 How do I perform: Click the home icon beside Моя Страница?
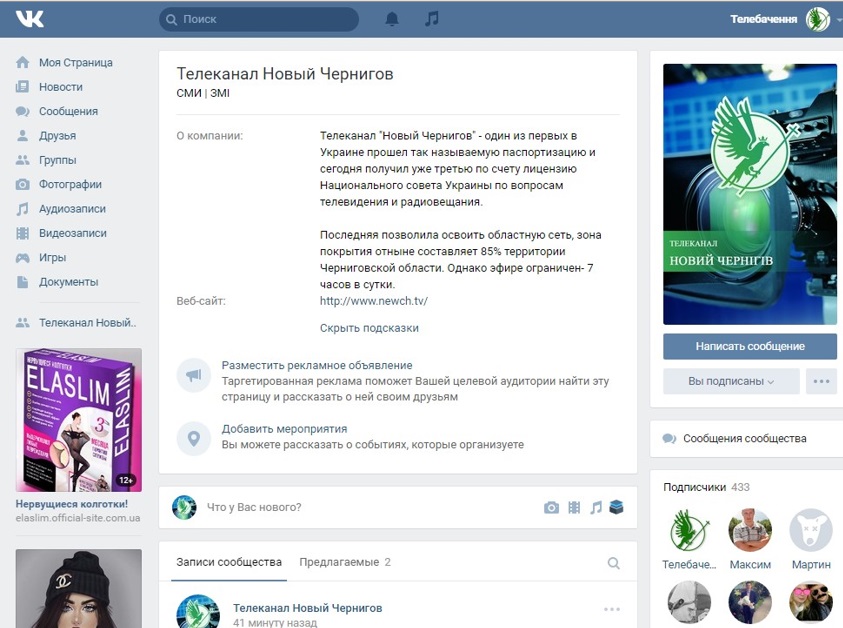(23, 62)
